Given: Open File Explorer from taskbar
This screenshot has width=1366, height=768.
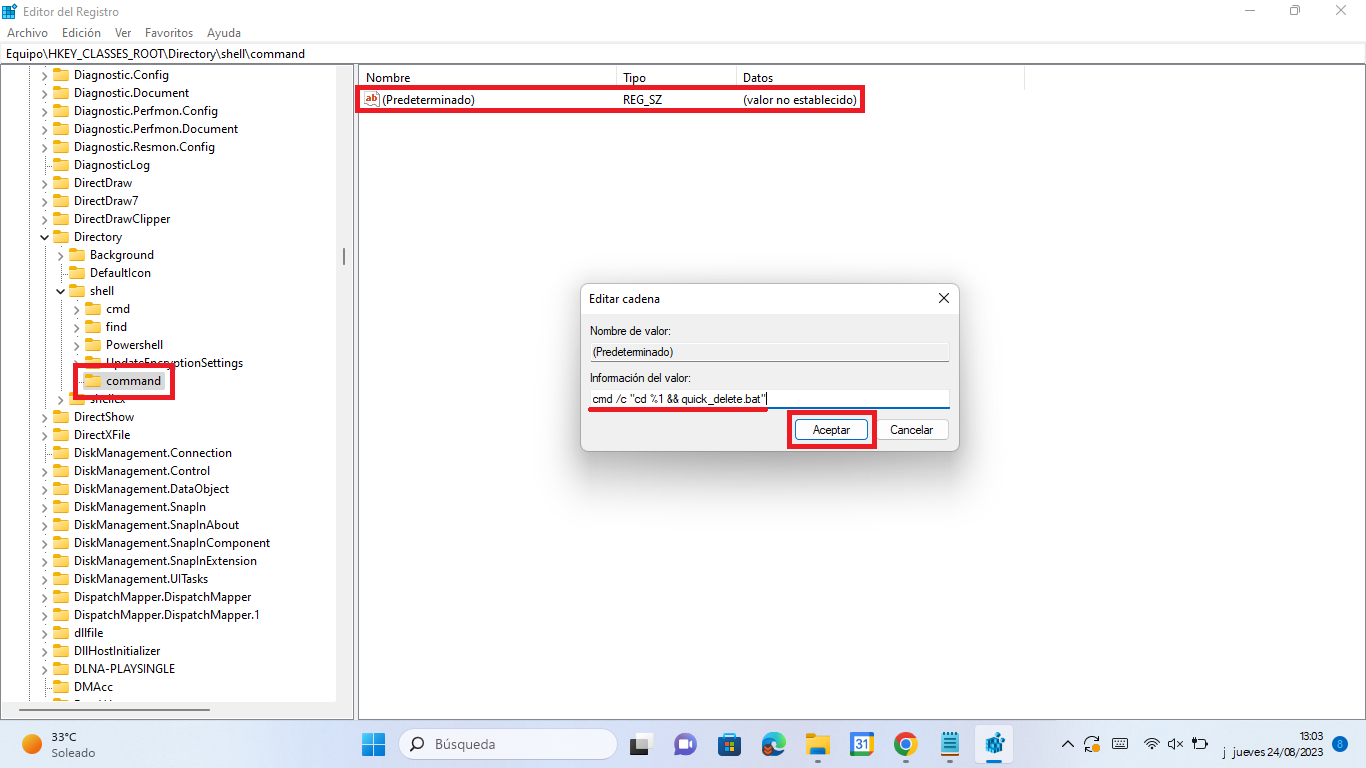Looking at the screenshot, I should point(818,744).
